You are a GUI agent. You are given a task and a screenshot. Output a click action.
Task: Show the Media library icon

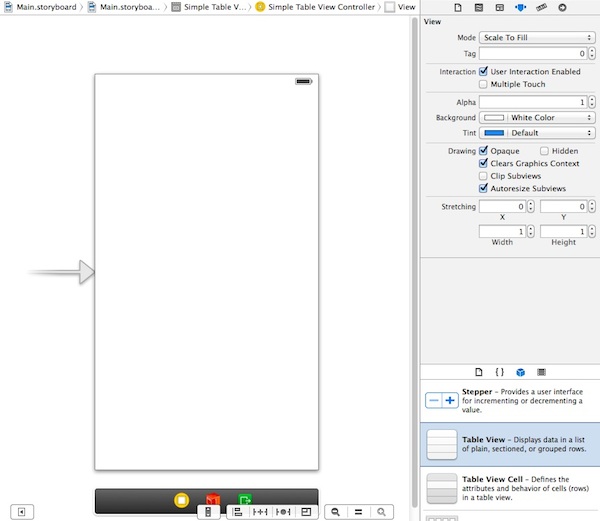tap(541, 371)
